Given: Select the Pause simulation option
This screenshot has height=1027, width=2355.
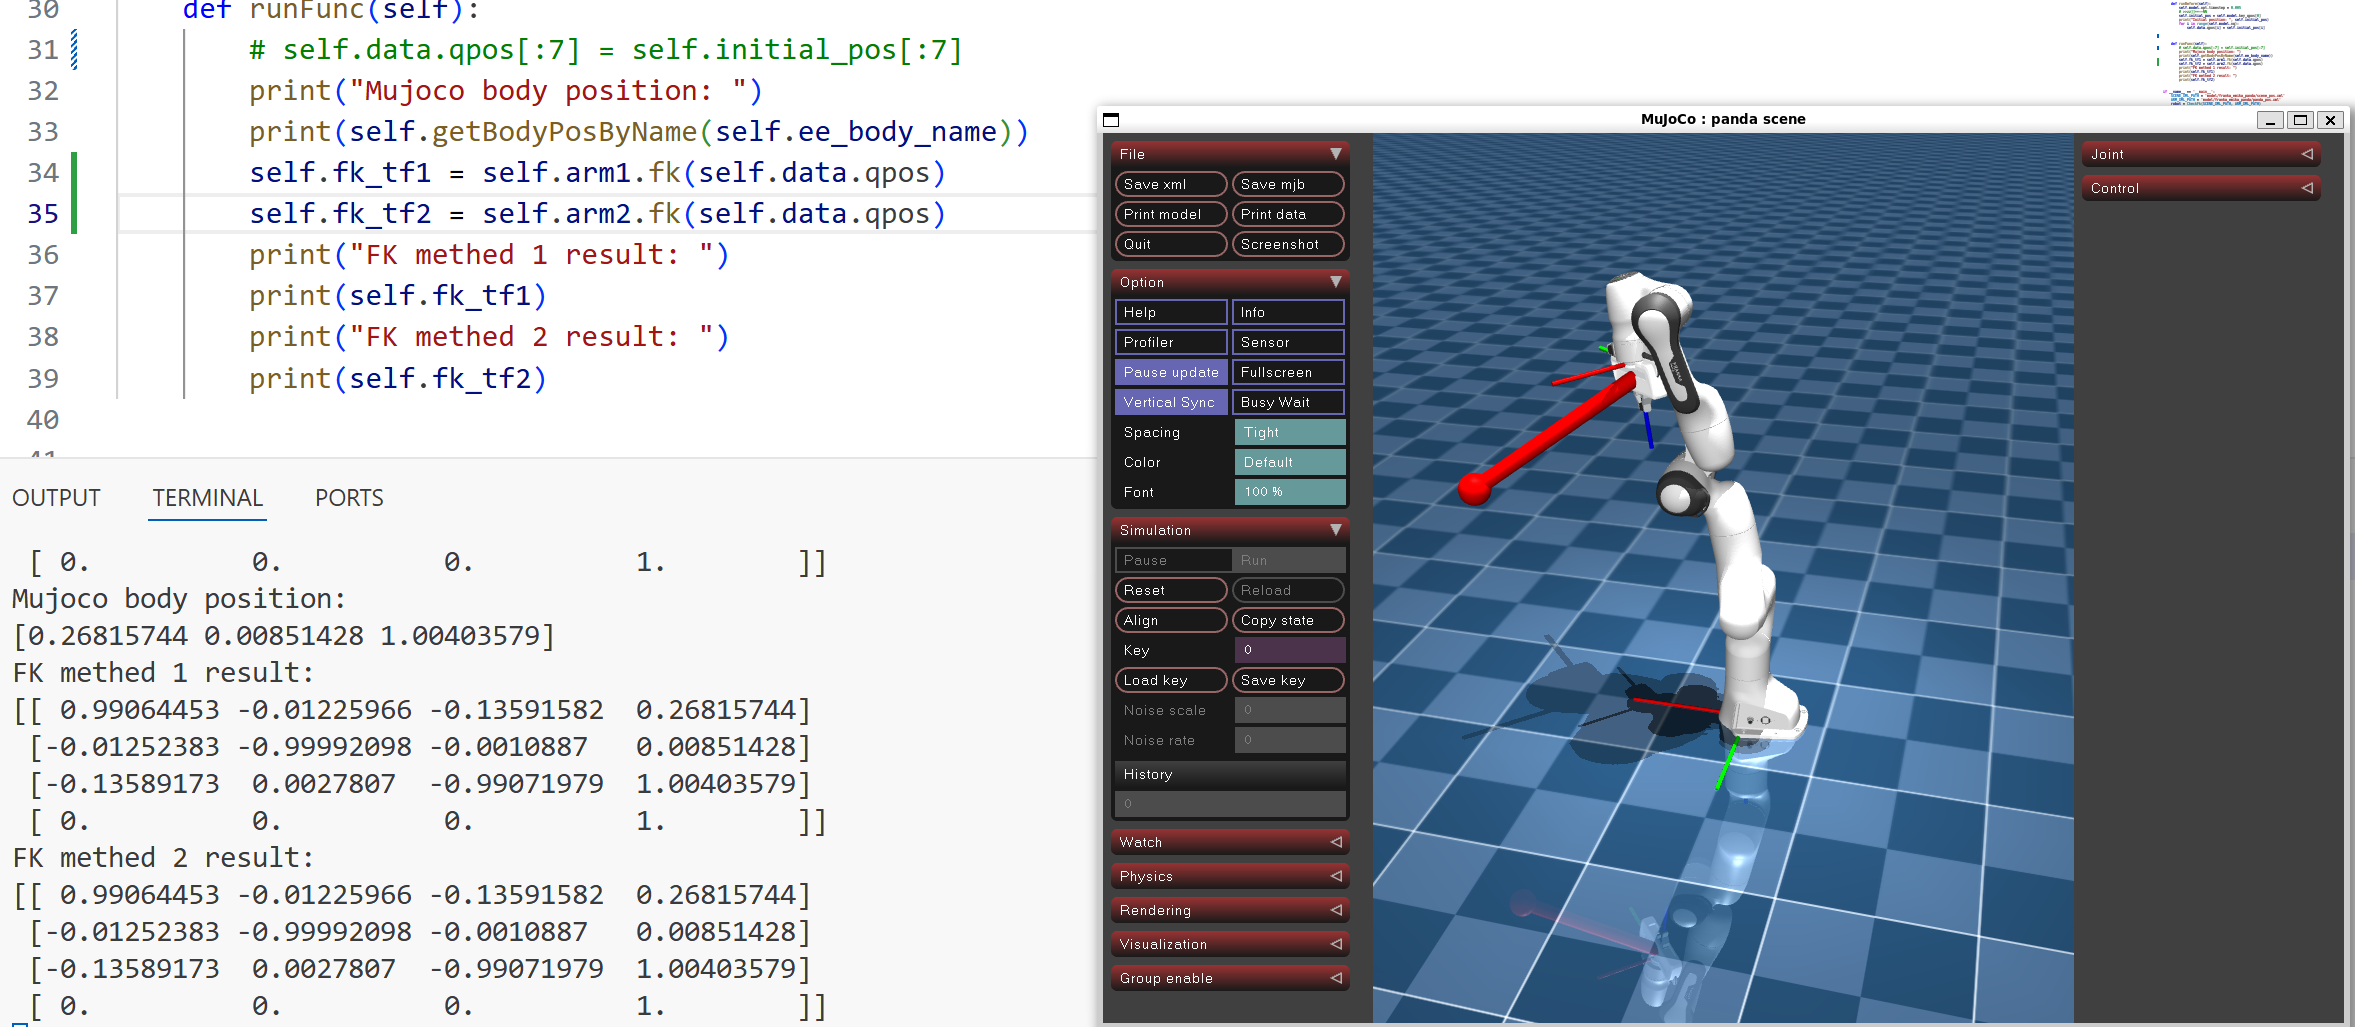Looking at the screenshot, I should (1173, 560).
